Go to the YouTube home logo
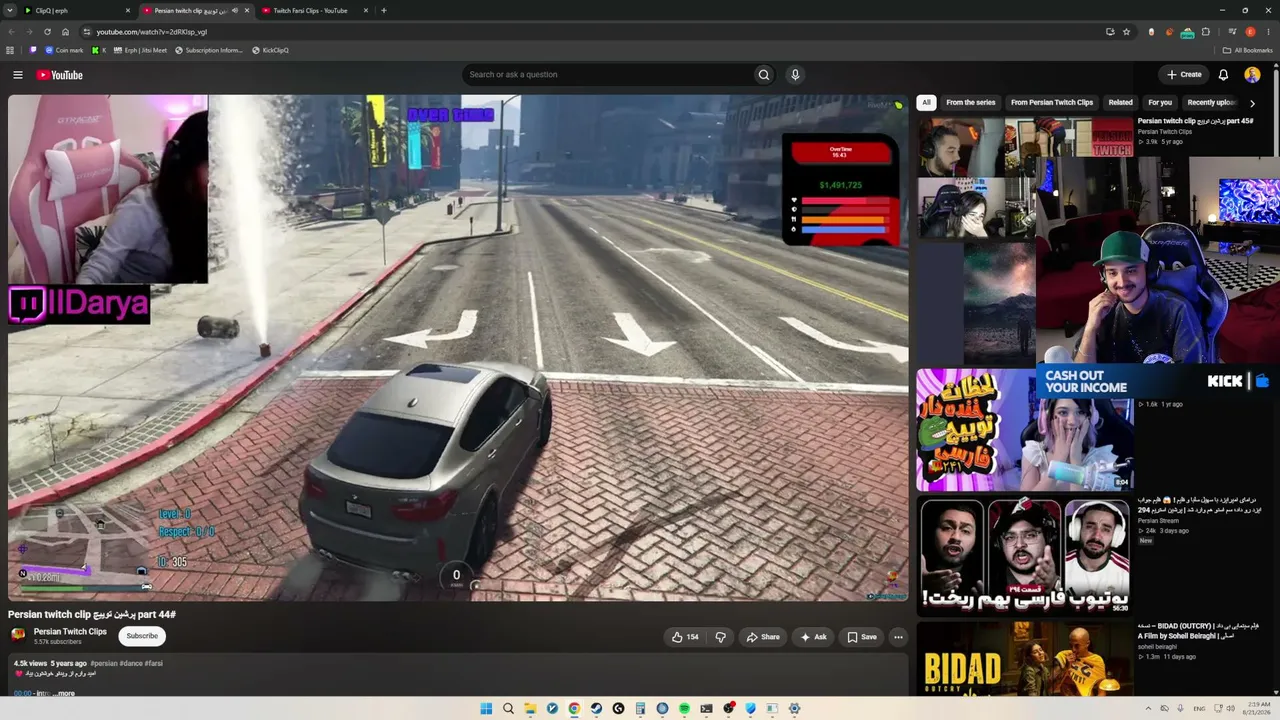 (x=59, y=75)
